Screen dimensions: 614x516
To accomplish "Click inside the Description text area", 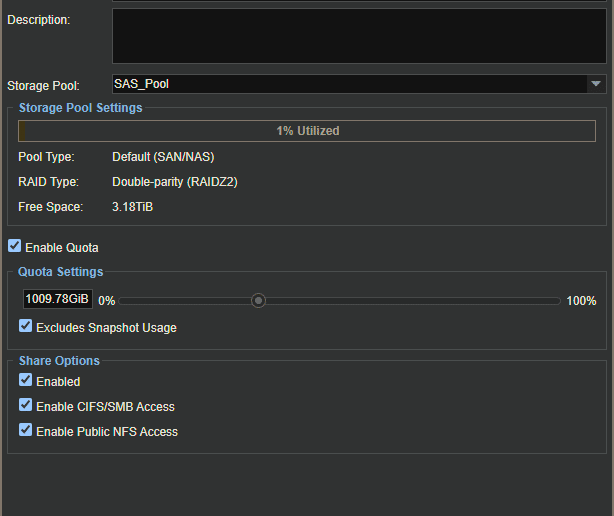I will coord(359,36).
